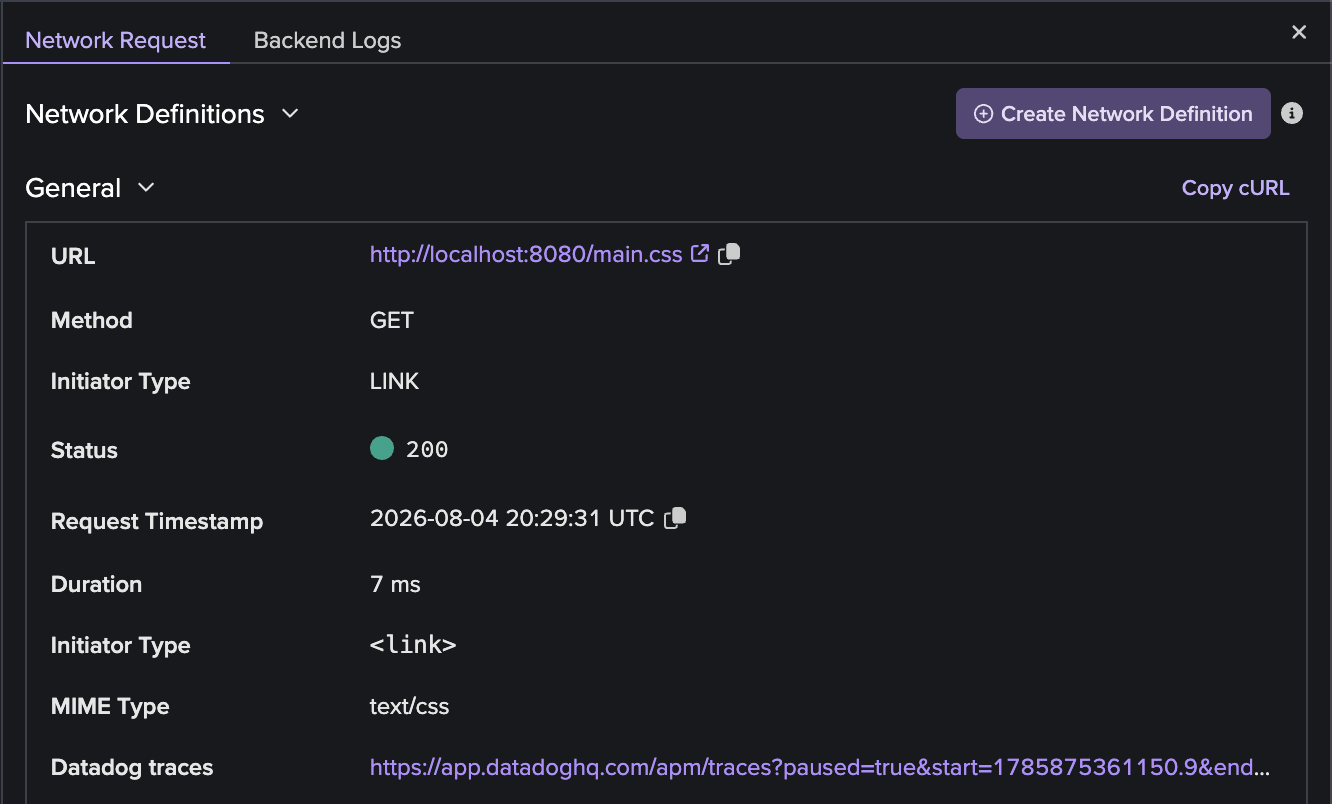Select the text/css MIME type value
The width and height of the screenshot is (1332, 804).
point(409,706)
